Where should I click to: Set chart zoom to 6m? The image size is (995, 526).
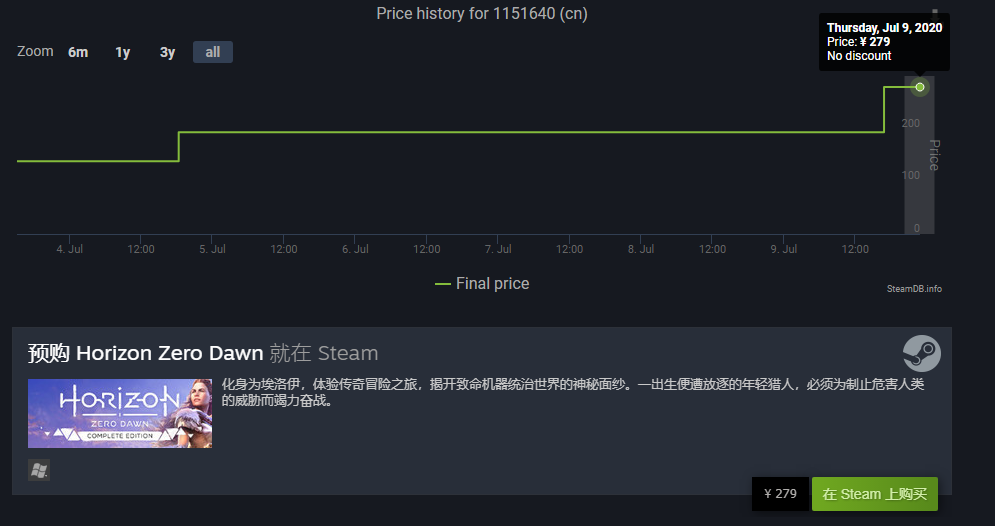[78, 52]
